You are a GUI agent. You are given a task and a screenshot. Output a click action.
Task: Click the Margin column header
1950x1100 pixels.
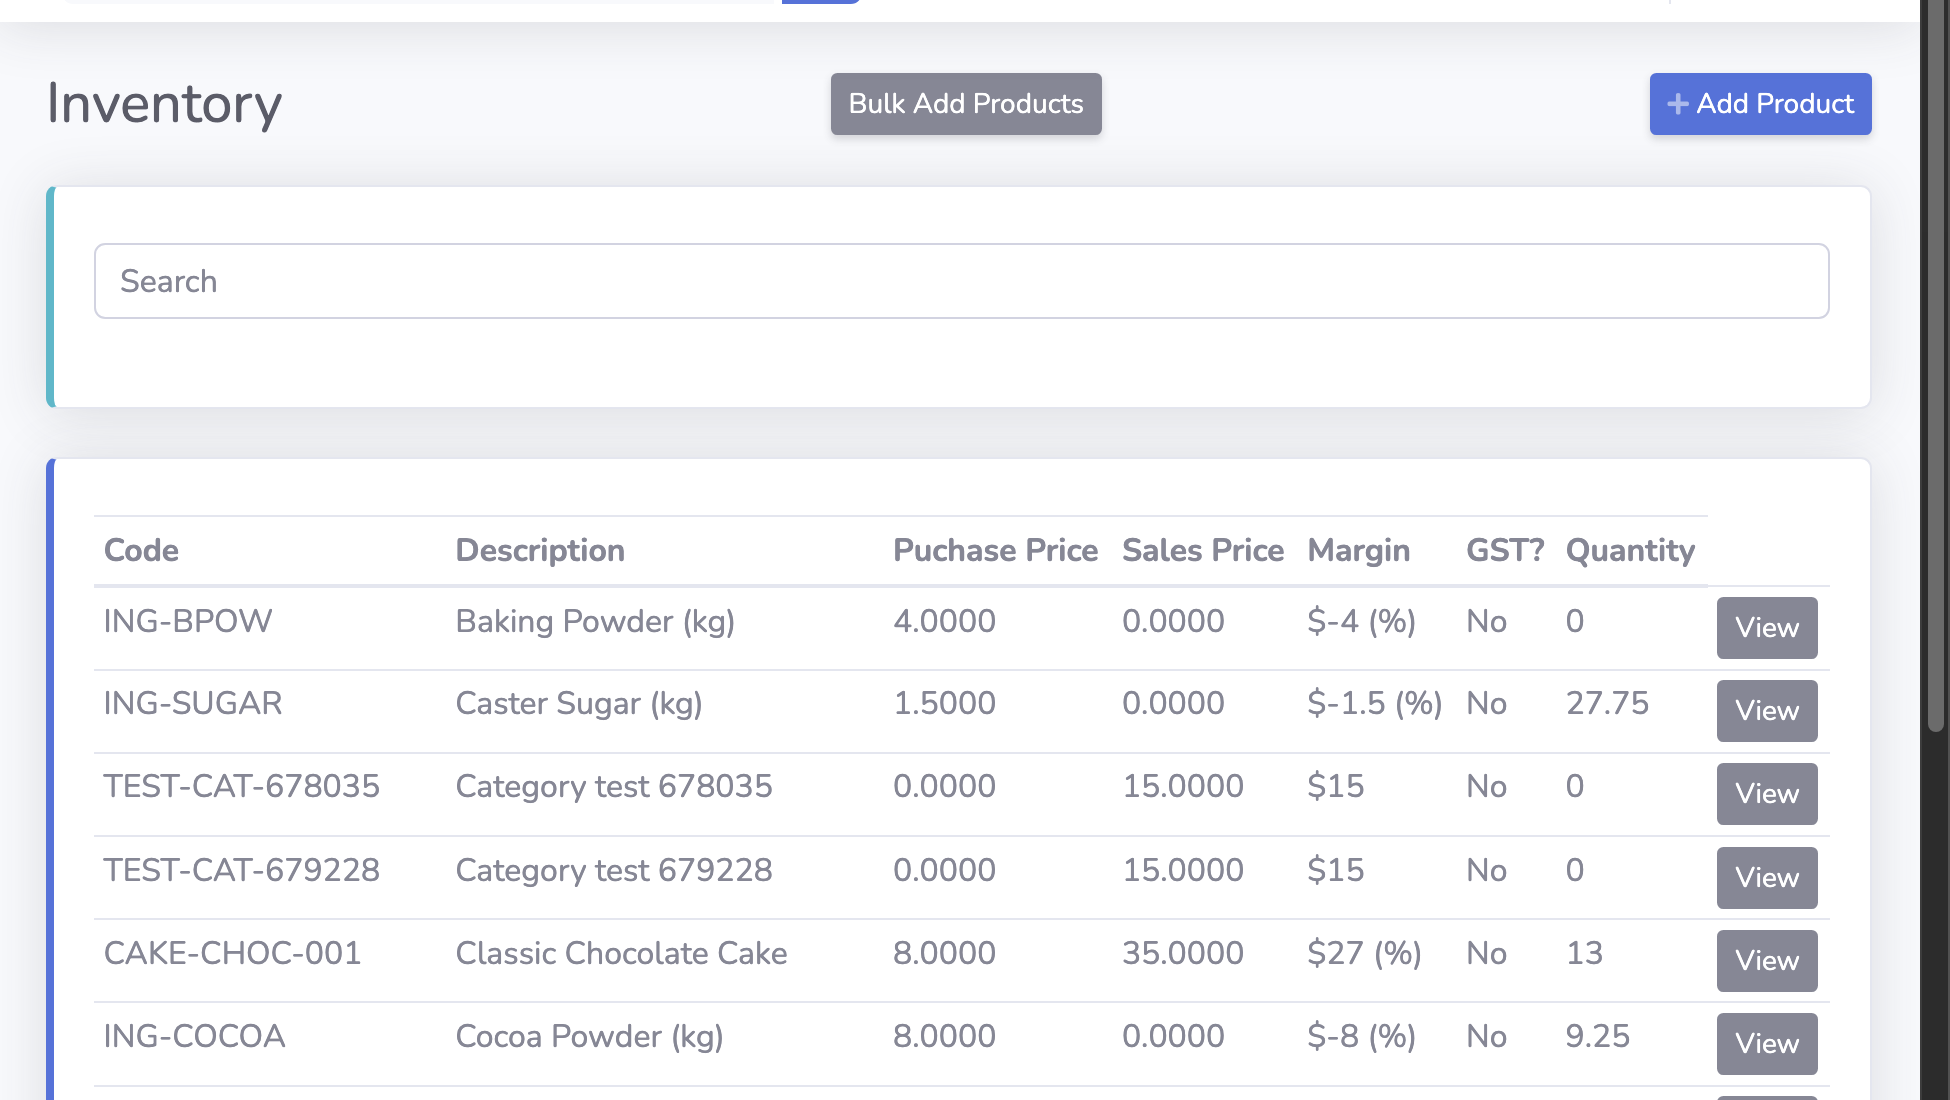point(1359,550)
